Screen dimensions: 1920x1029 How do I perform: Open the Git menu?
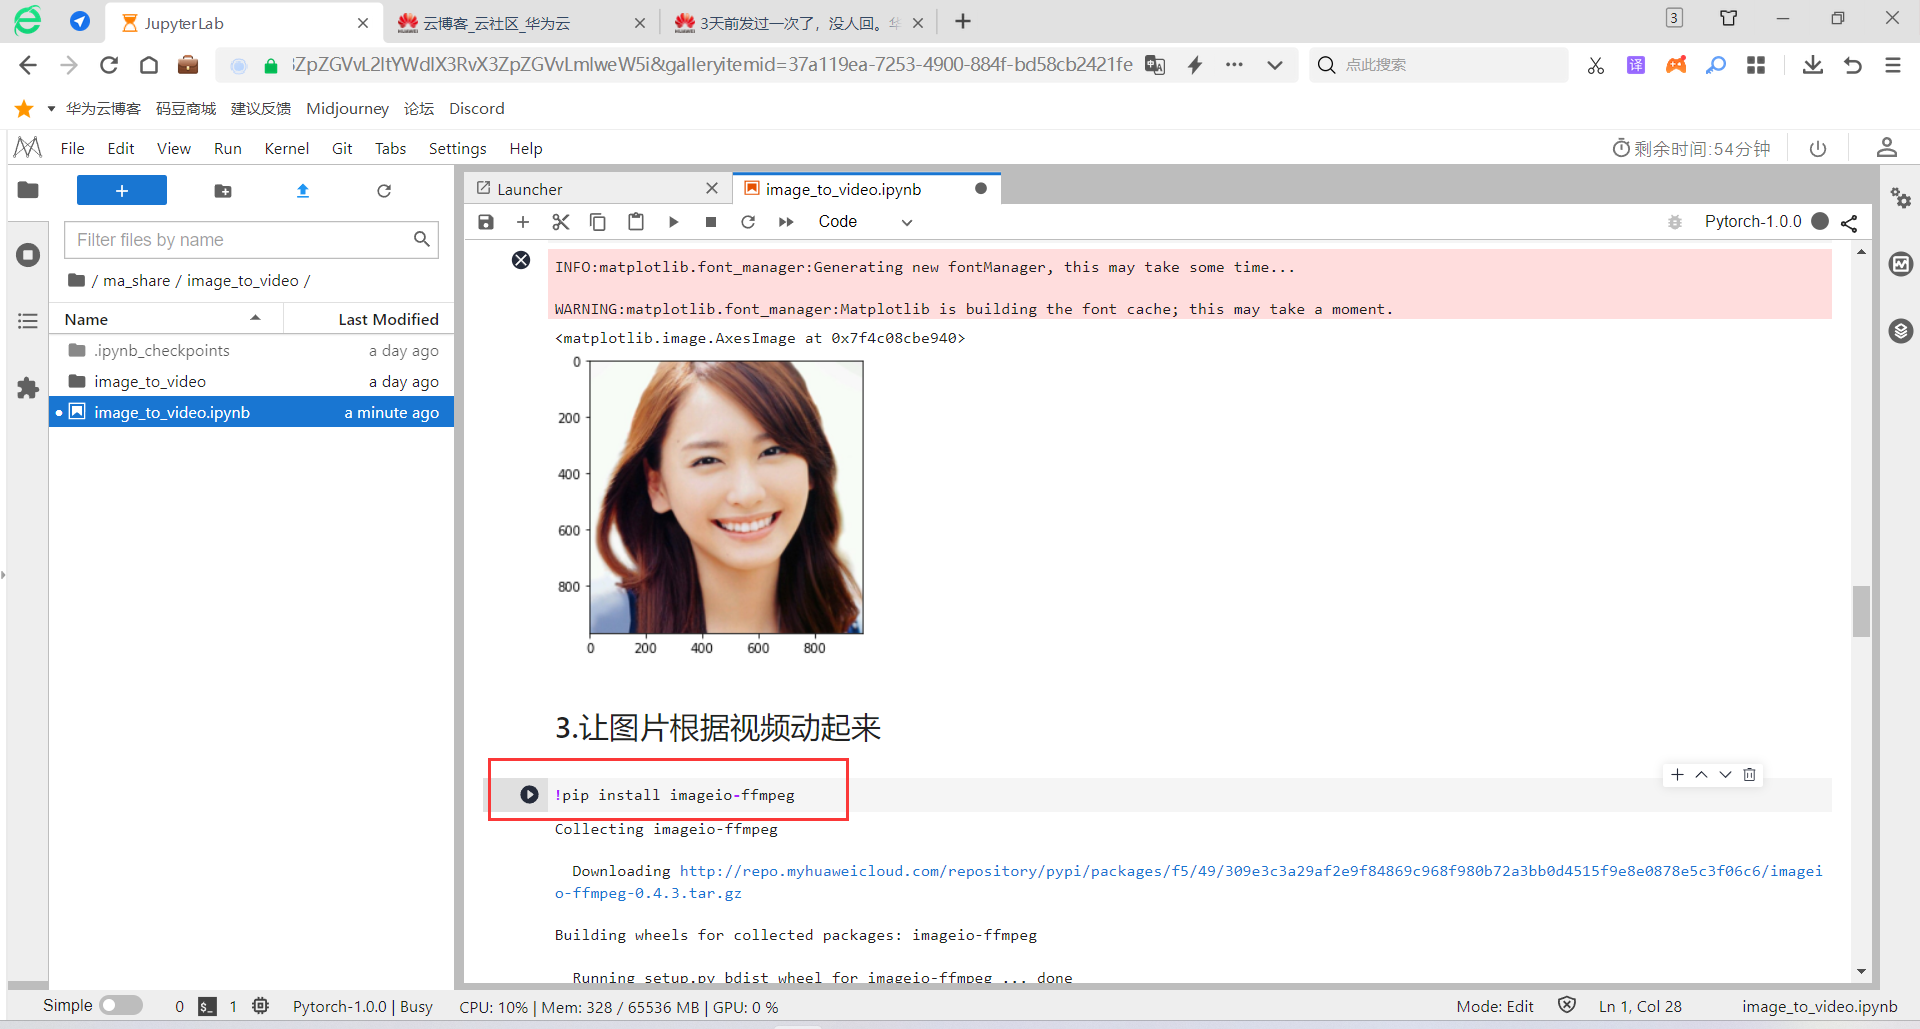coord(342,149)
